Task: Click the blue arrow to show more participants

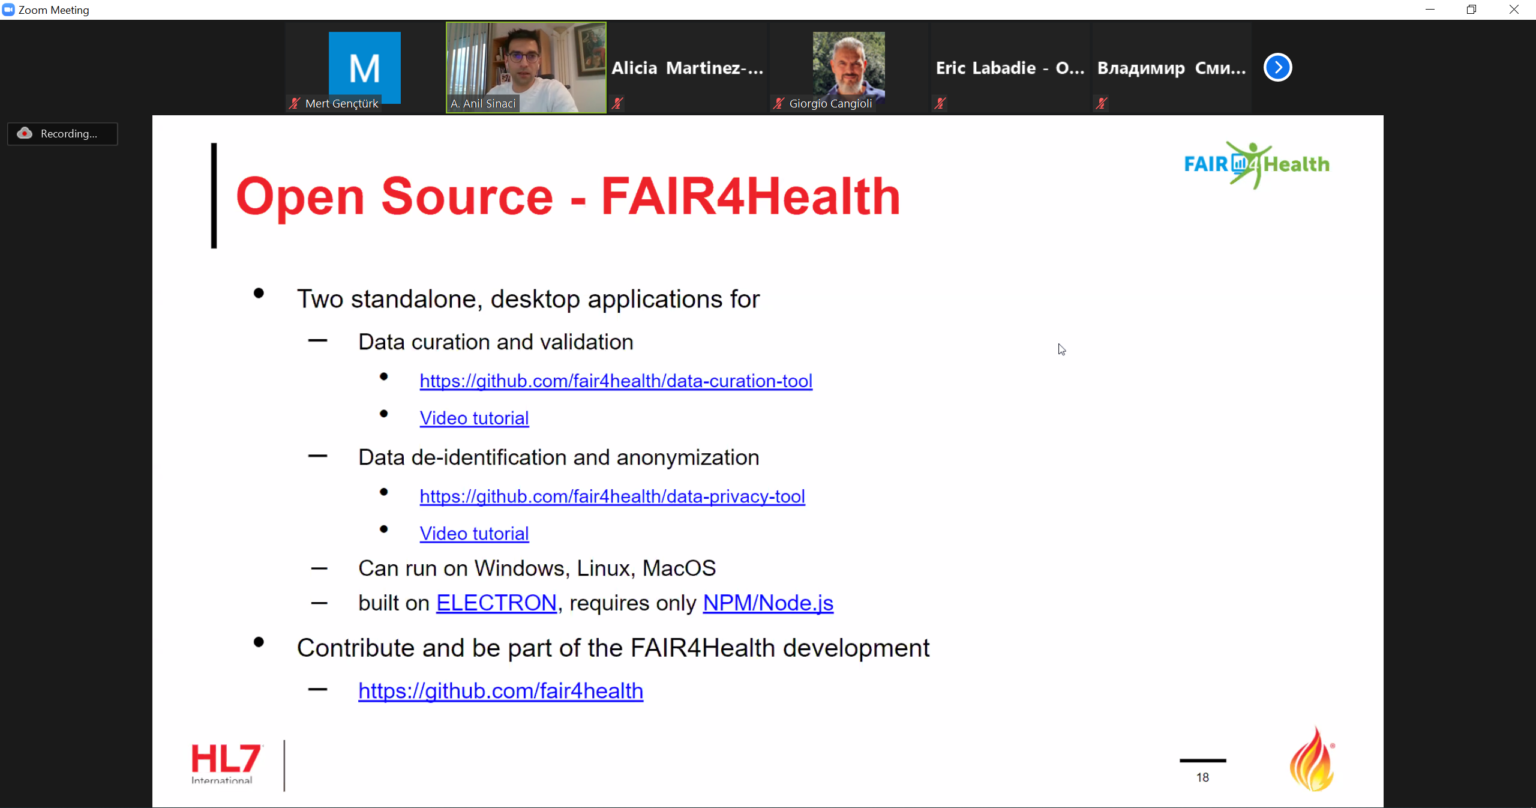Action: coord(1277,67)
